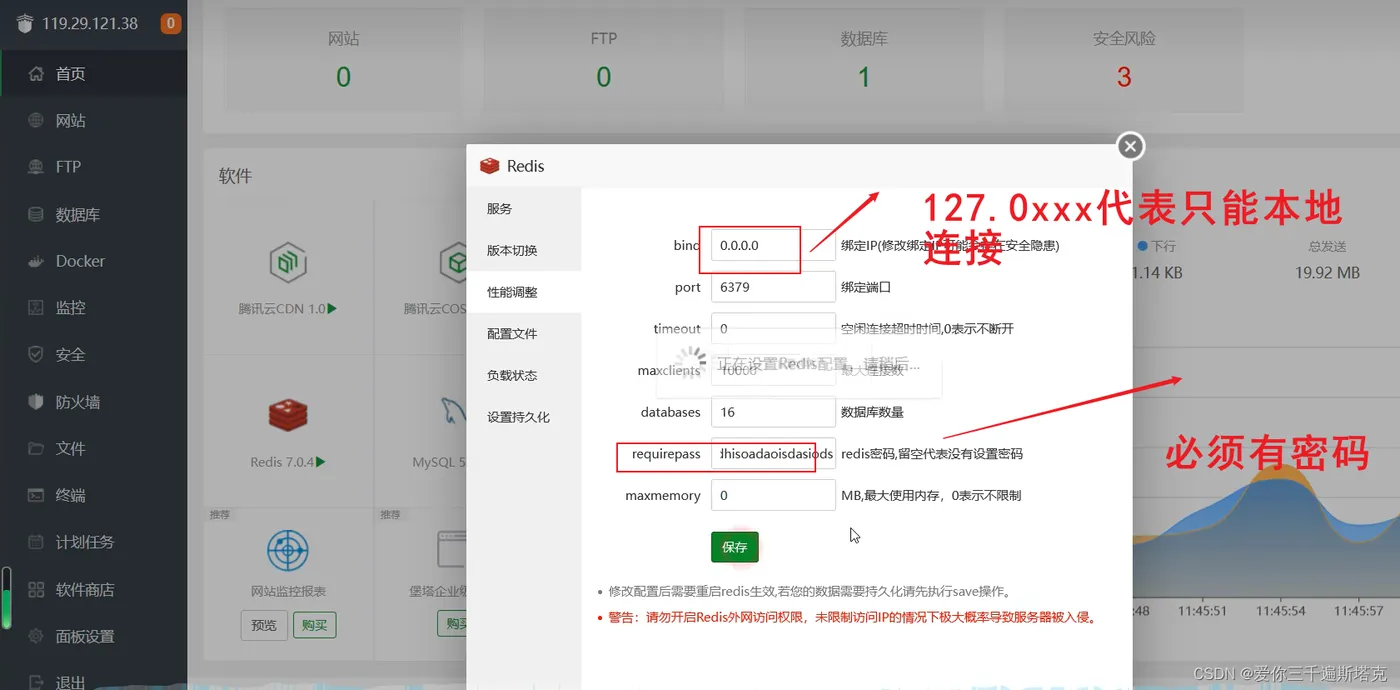This screenshot has height=690, width=1400.
Task: Click the orange 0 notification badge
Action: tap(171, 23)
